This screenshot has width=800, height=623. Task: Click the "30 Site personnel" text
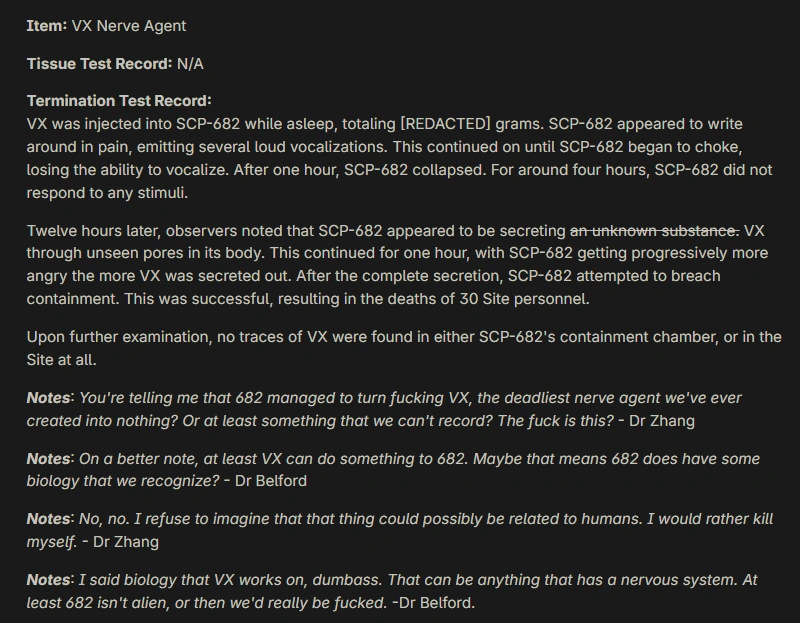tap(519, 297)
